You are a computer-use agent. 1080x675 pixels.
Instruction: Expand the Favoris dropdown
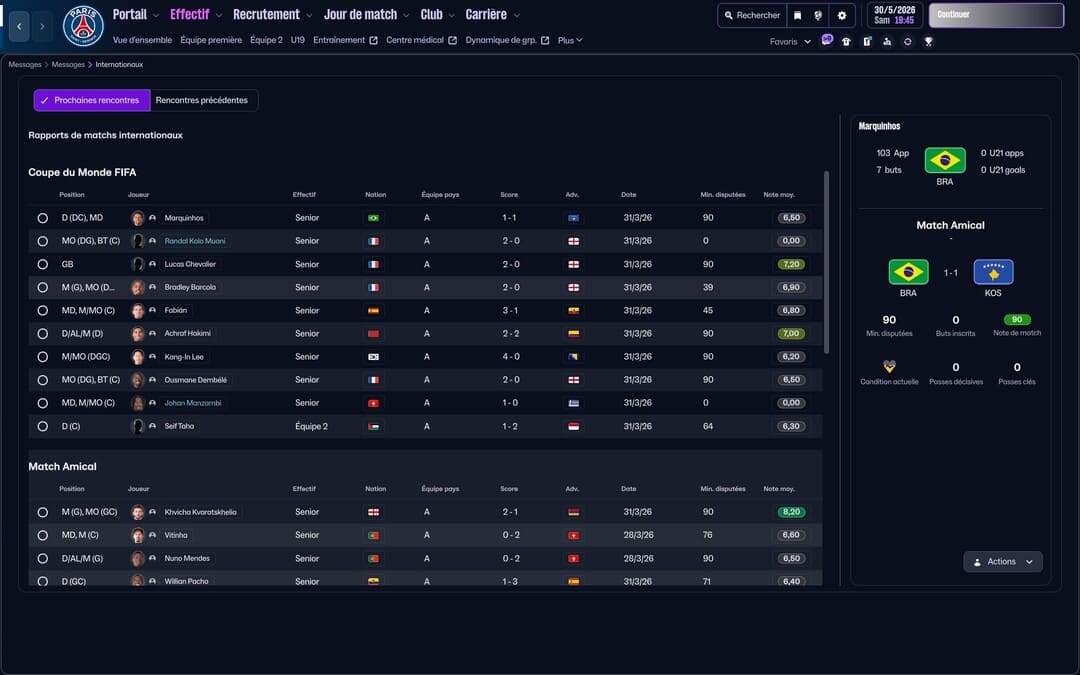point(790,42)
